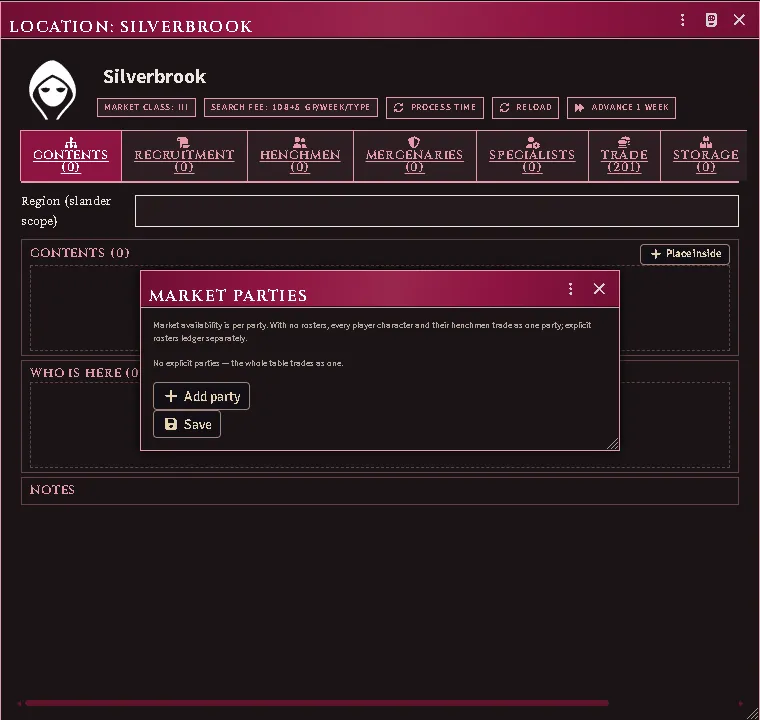The image size is (760, 720).
Task: Open the Market Parties dialog kebab menu
Action: [x=570, y=289]
